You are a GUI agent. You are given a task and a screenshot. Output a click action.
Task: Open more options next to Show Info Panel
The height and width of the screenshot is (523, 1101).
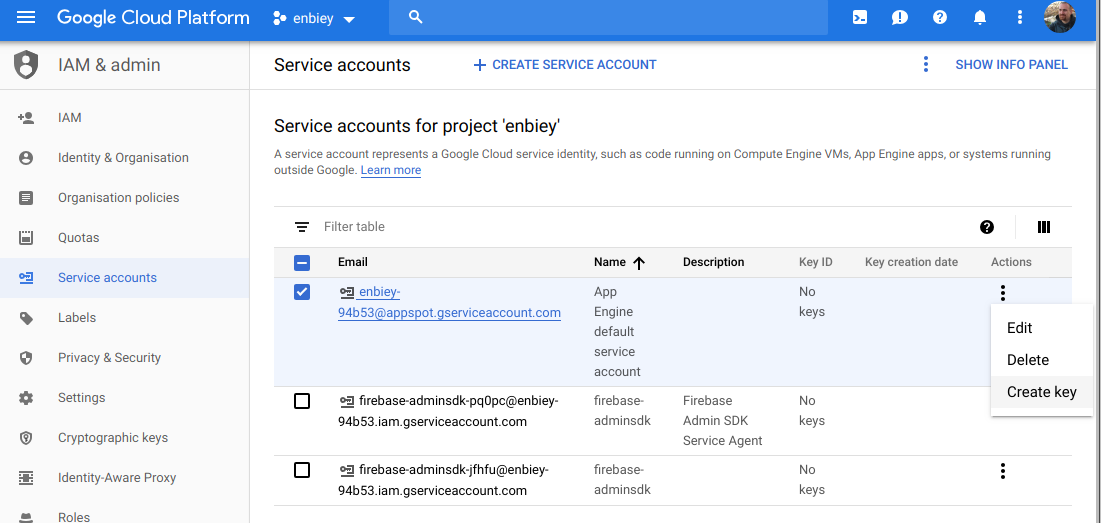pyautogui.click(x=926, y=64)
